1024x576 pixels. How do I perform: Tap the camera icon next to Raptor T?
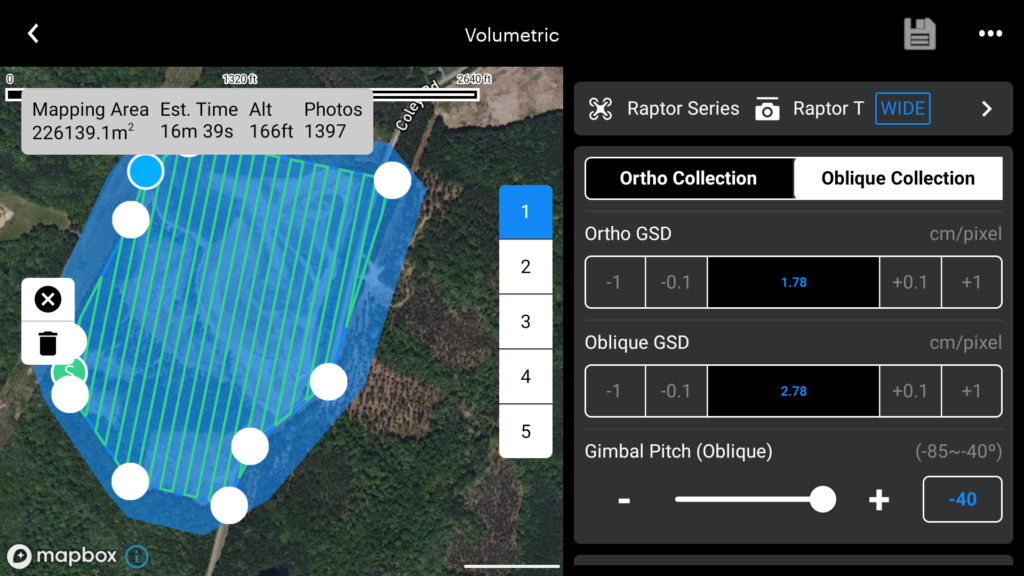pos(769,108)
